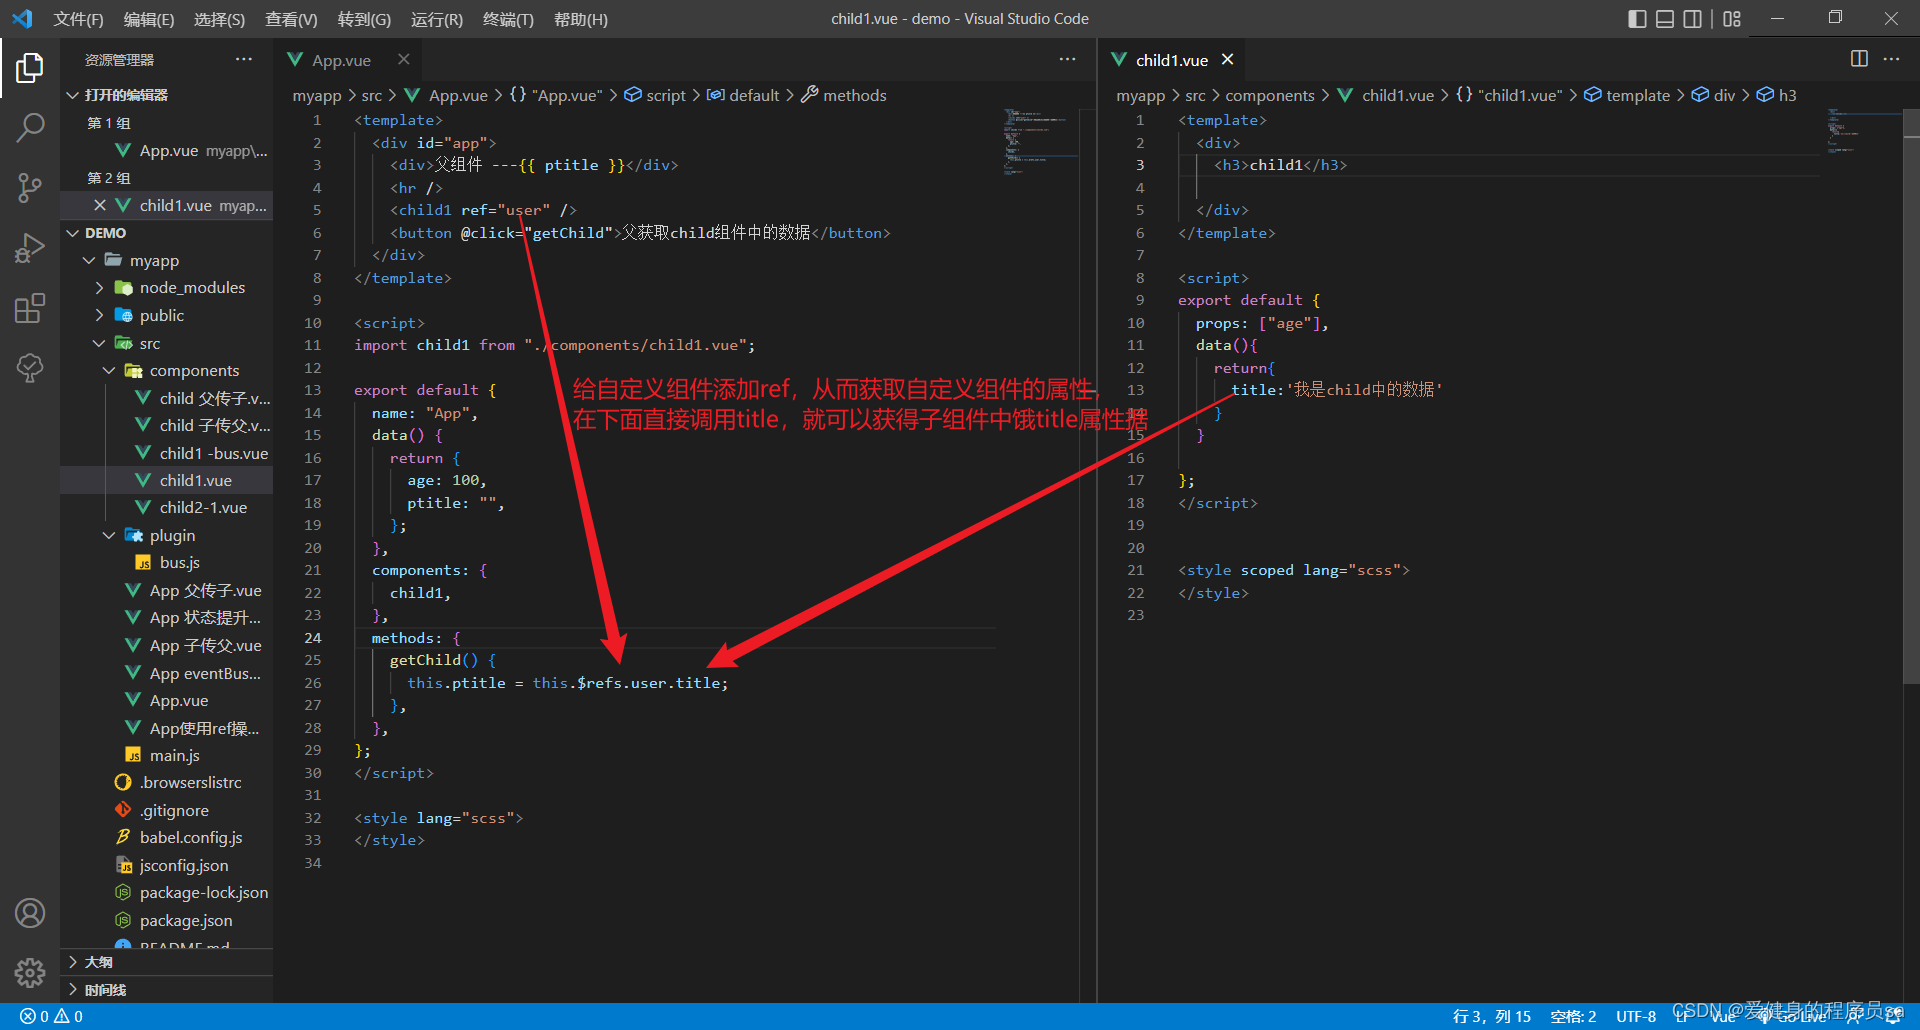Open jsconfig.json file
The height and width of the screenshot is (1030, 1920).
click(x=166, y=866)
